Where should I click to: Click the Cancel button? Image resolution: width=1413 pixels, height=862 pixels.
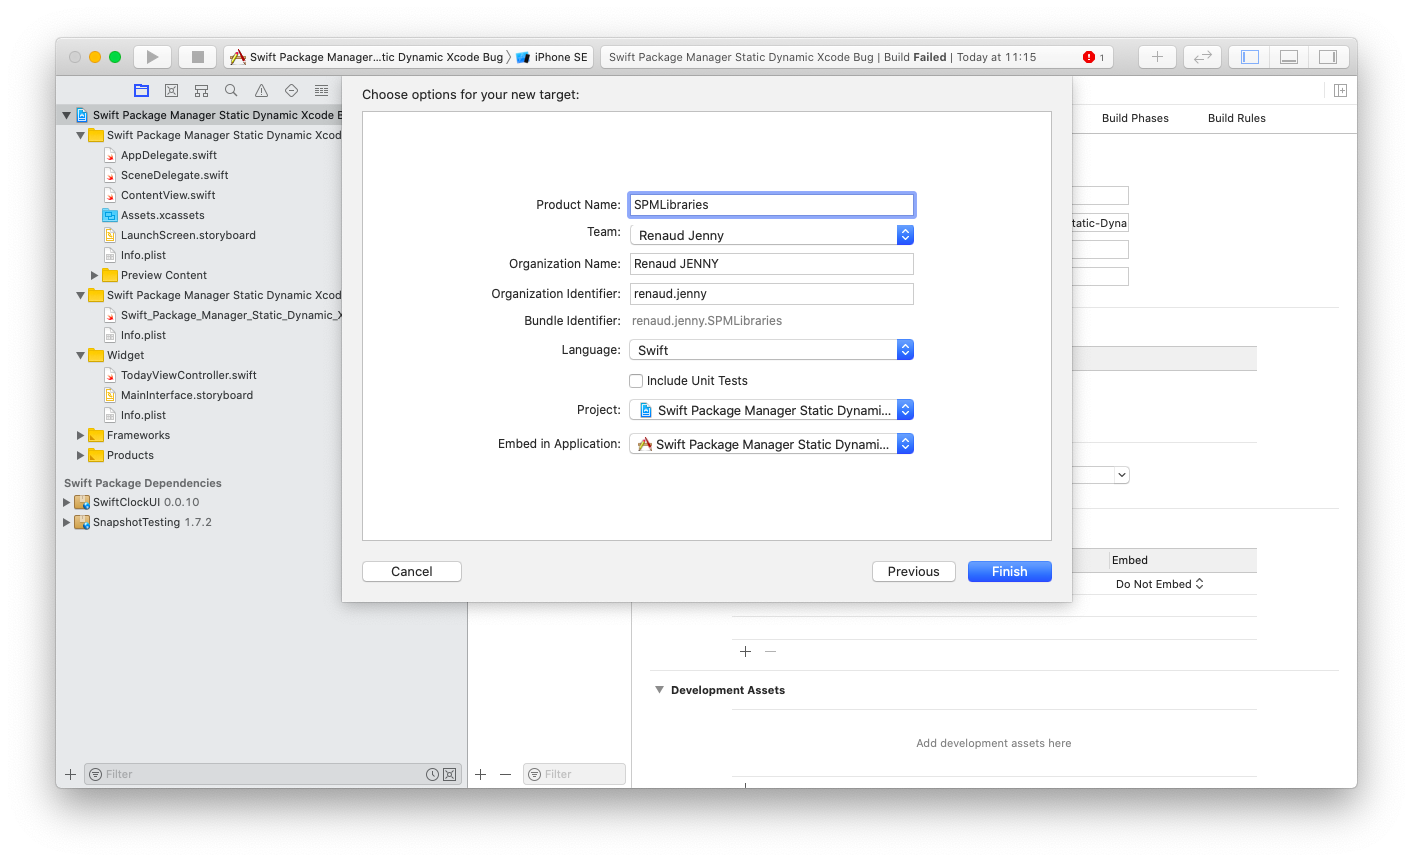(412, 571)
